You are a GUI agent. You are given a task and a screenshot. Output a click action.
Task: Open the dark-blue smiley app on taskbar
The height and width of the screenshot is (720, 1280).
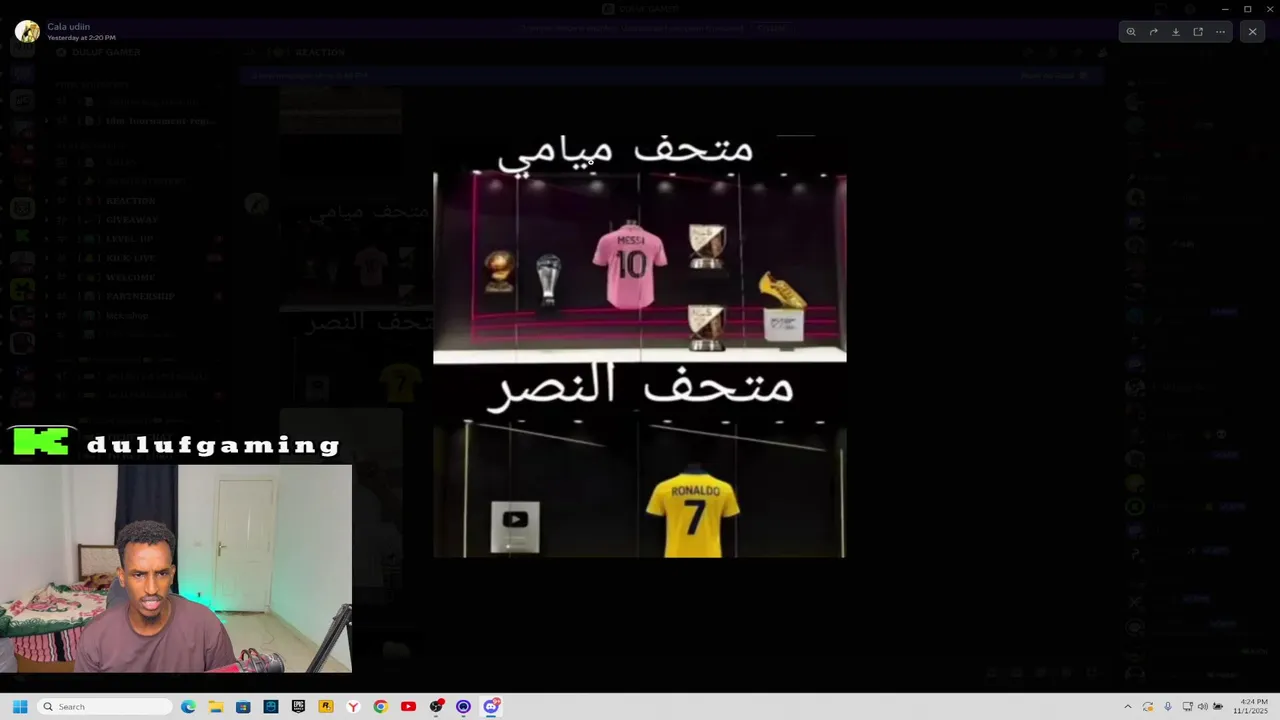click(271, 706)
